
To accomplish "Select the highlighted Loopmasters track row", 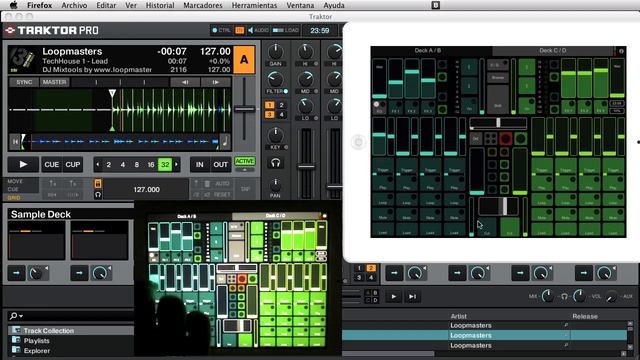I will tap(484, 335).
